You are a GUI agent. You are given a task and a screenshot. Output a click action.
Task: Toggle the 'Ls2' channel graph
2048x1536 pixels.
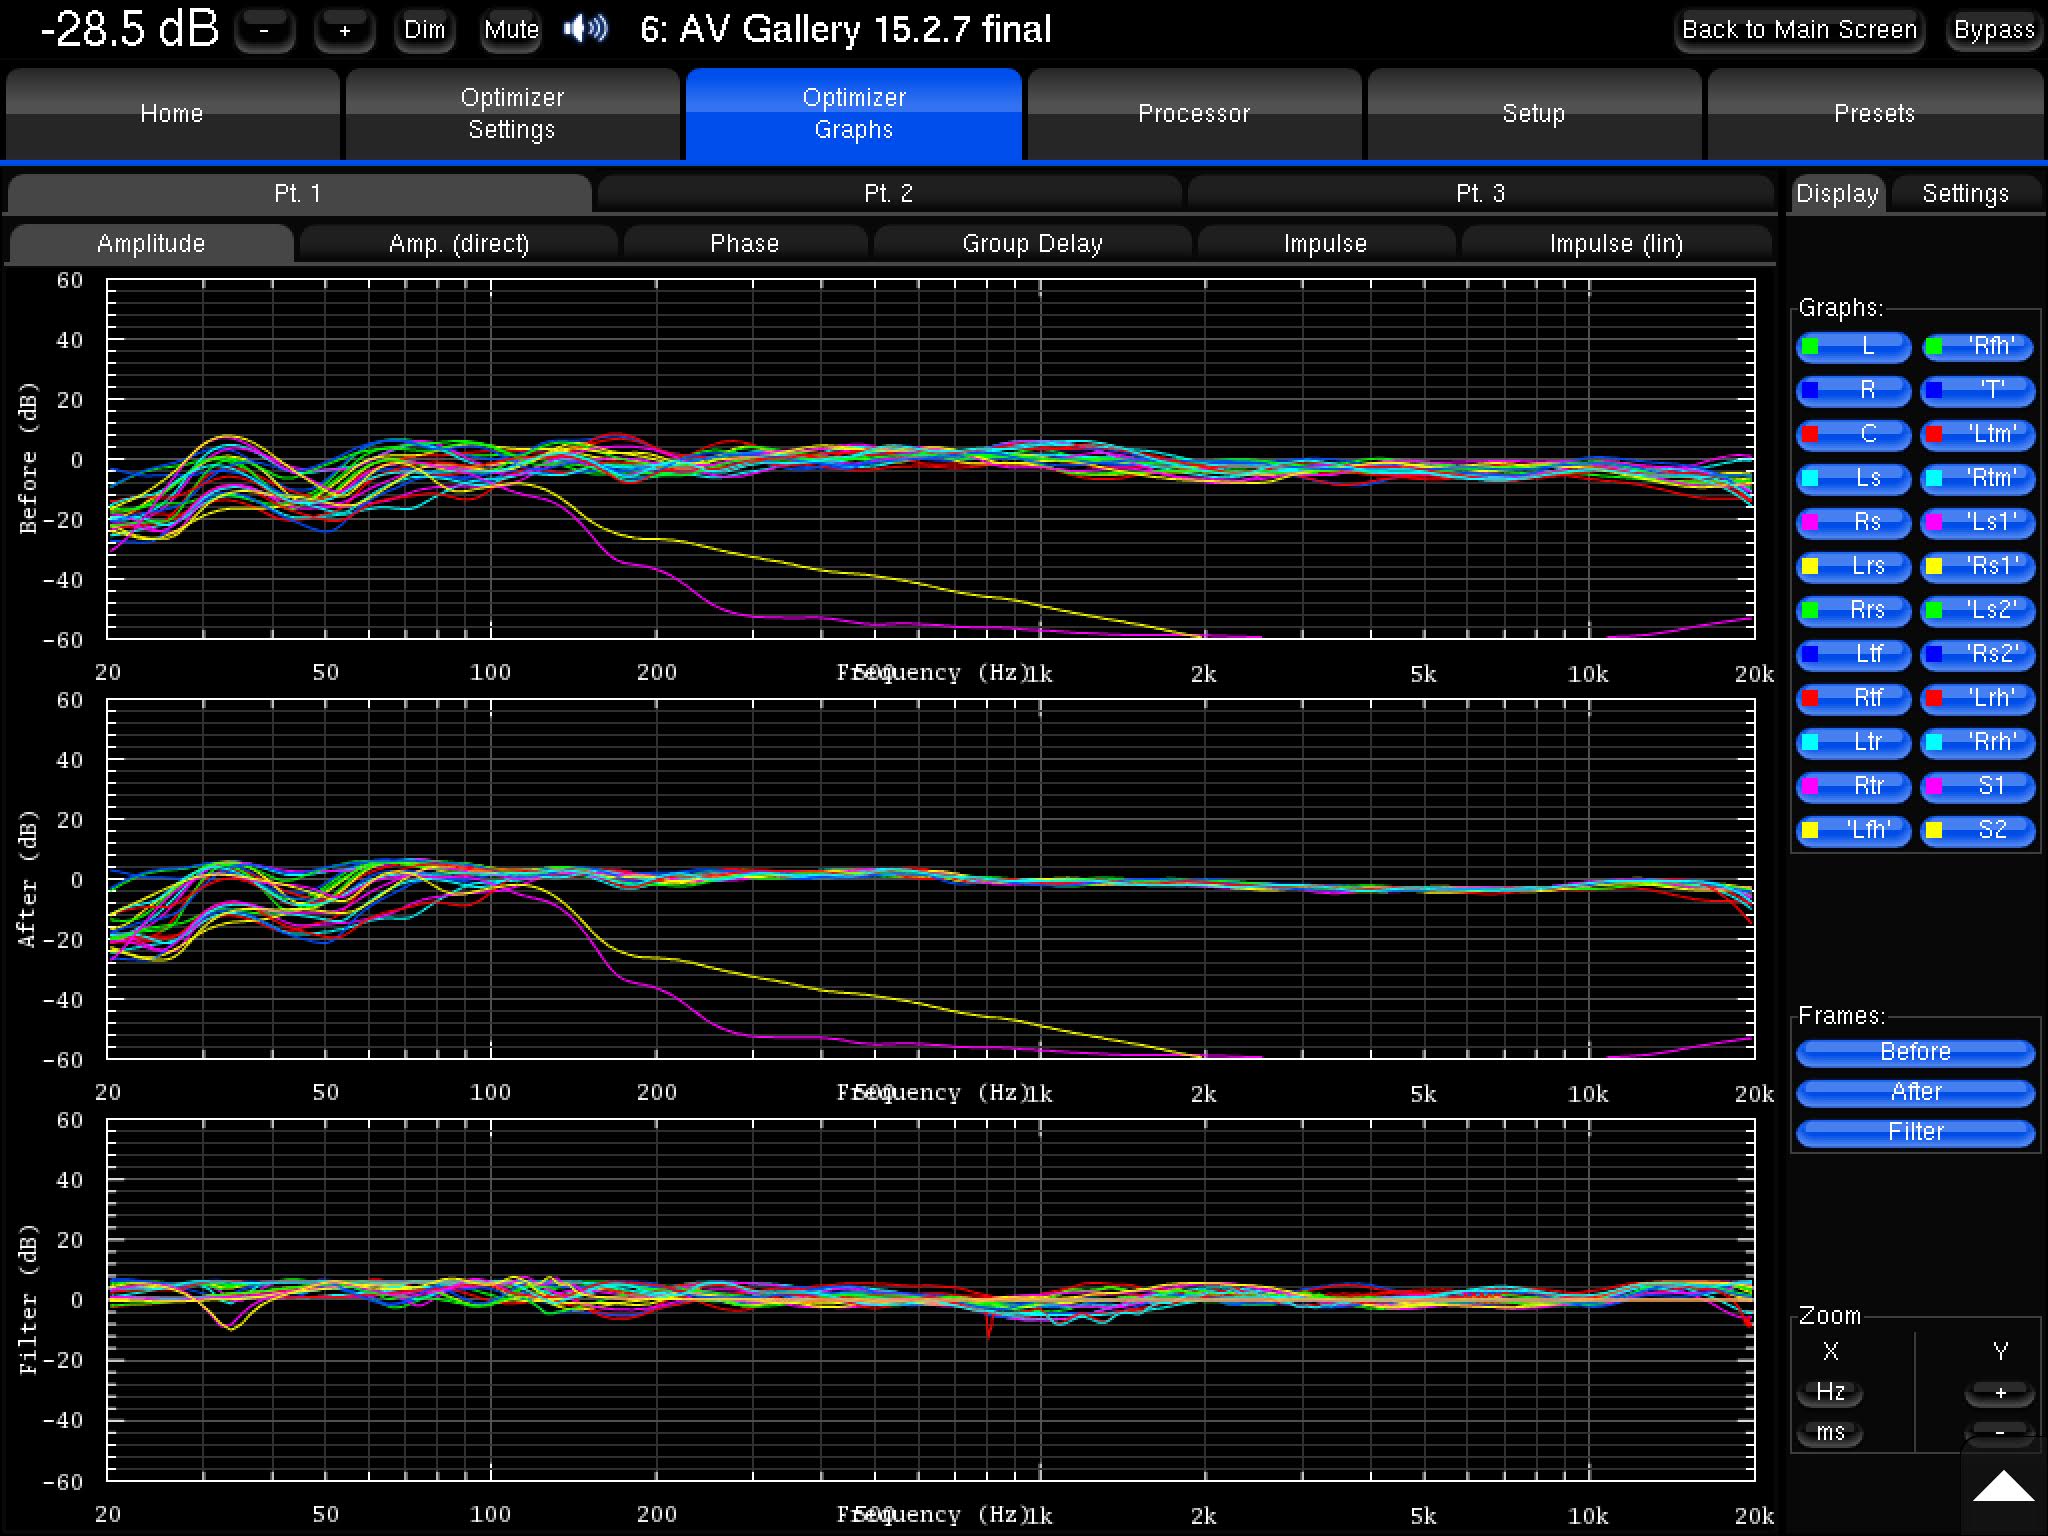1978,610
